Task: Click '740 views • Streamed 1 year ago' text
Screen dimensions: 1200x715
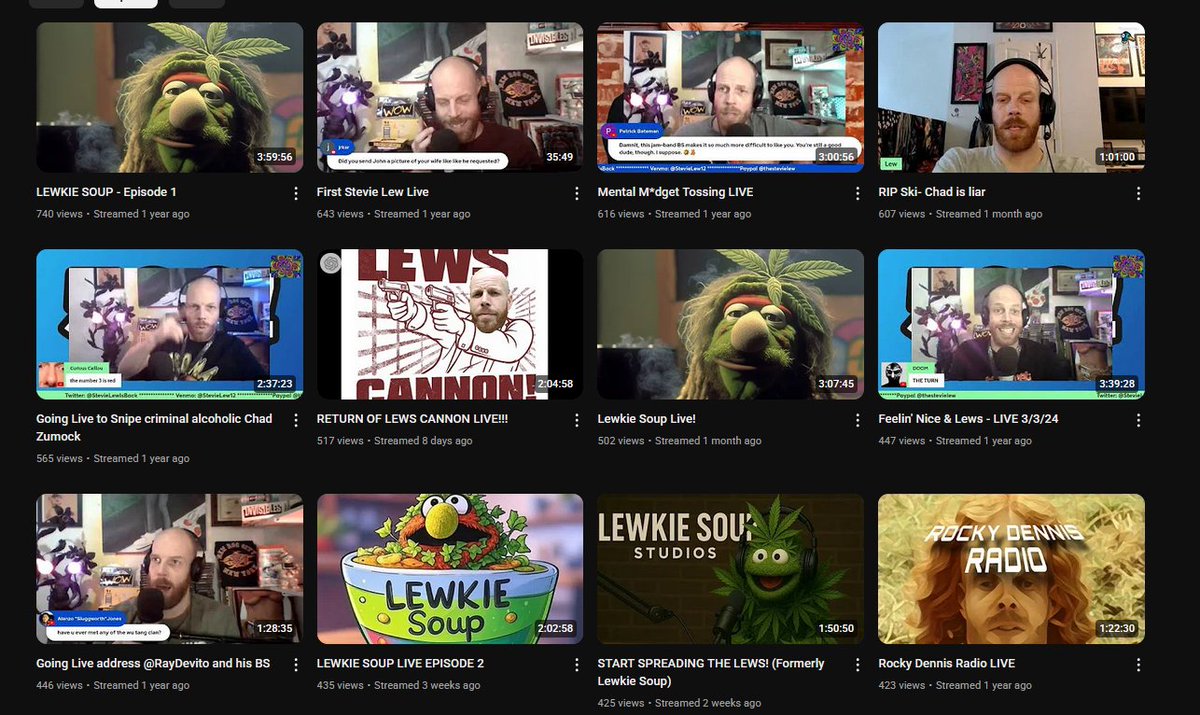Action: pyautogui.click(x=113, y=214)
